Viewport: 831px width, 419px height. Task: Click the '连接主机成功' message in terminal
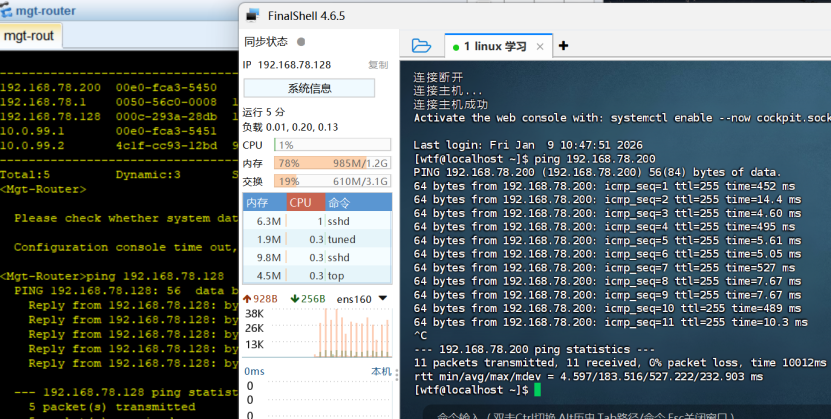[x=450, y=104]
